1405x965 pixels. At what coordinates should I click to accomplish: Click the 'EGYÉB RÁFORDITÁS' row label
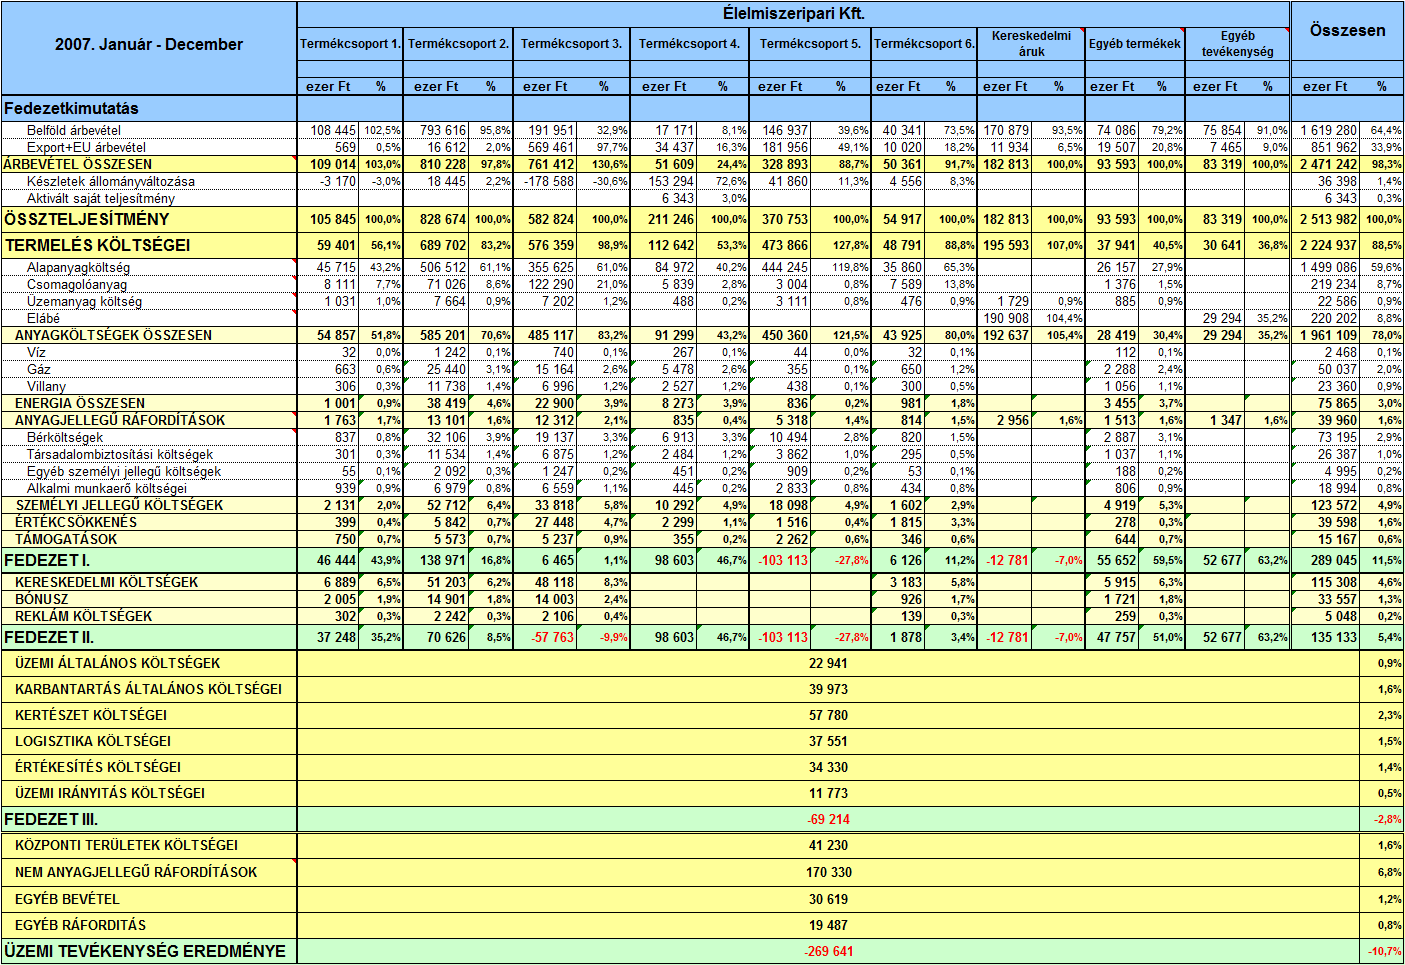(80, 925)
